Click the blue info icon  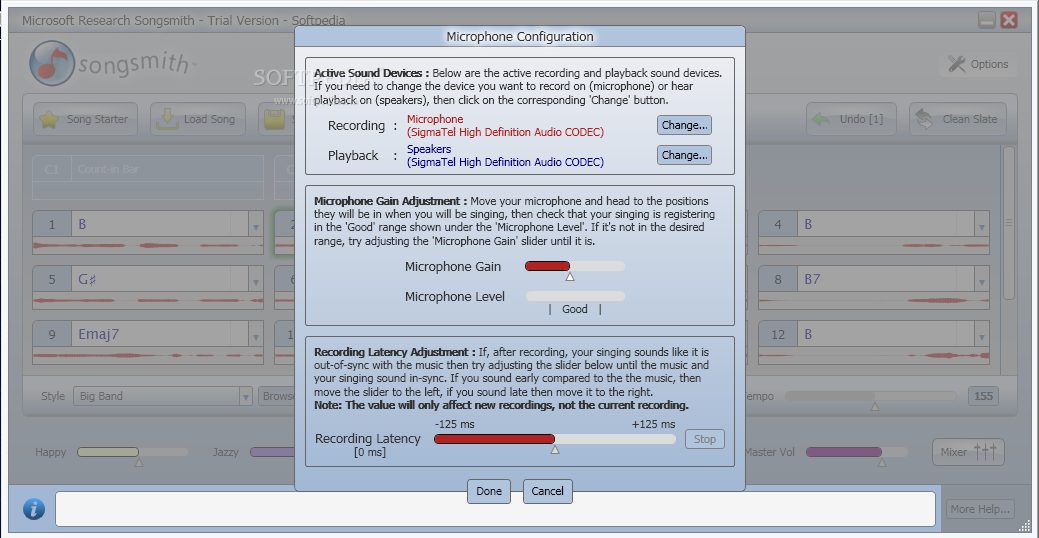[34, 509]
